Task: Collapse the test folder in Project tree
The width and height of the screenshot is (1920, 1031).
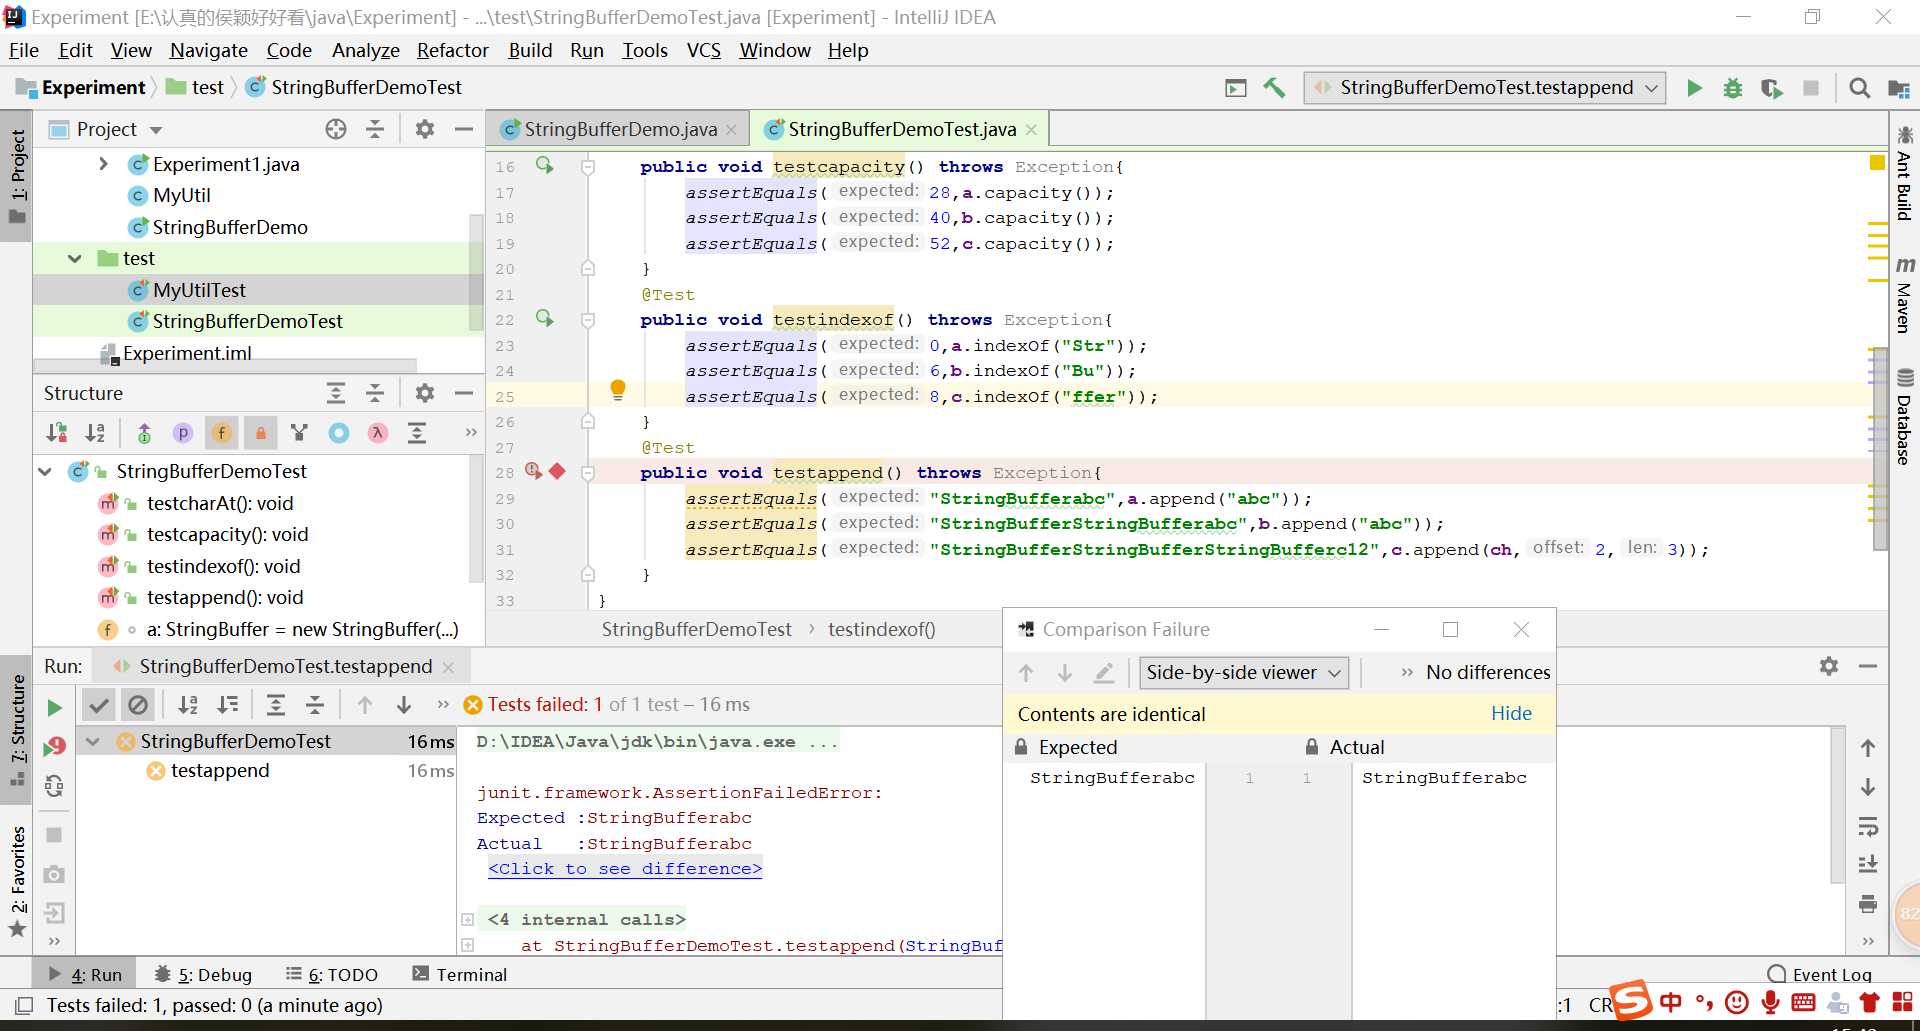Action: click(x=75, y=259)
